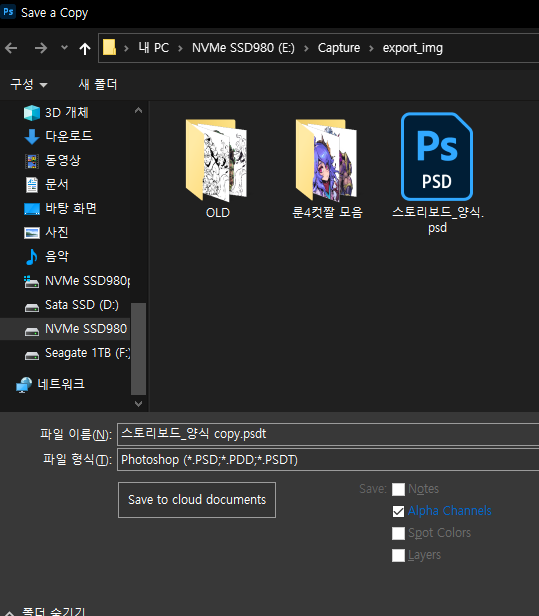Open 3D 개체 in the sidebar
Viewport: 539px width, 616px height.
pos(66,113)
